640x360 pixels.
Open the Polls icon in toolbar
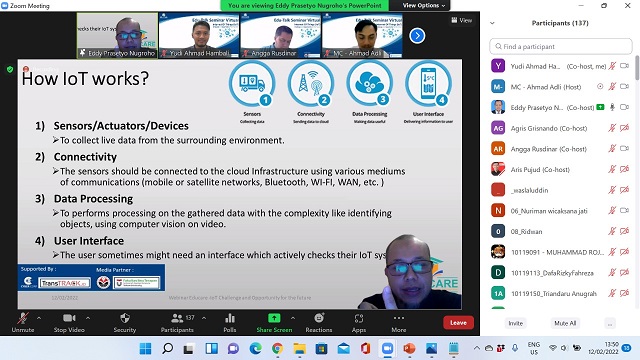pyautogui.click(x=230, y=318)
